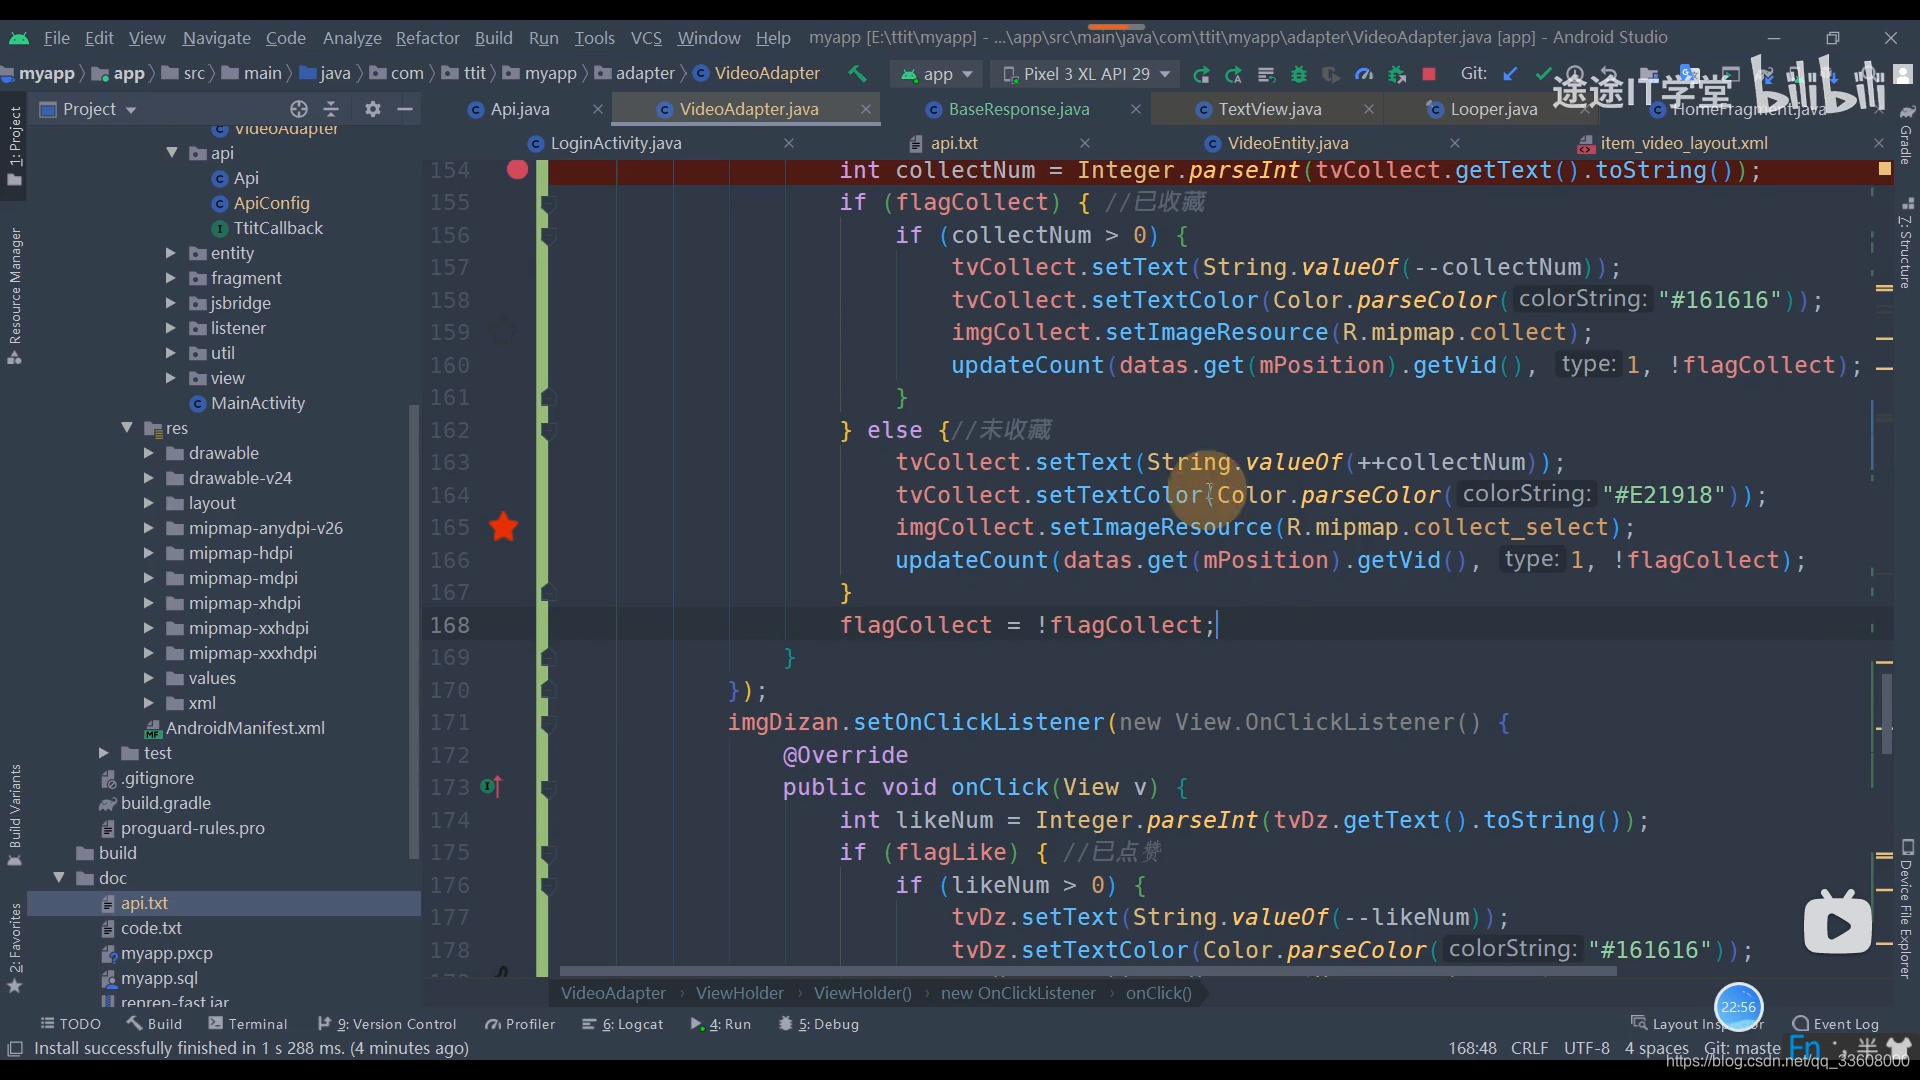Collapse the api folder in project tree
This screenshot has width=1920, height=1080.
(172, 152)
